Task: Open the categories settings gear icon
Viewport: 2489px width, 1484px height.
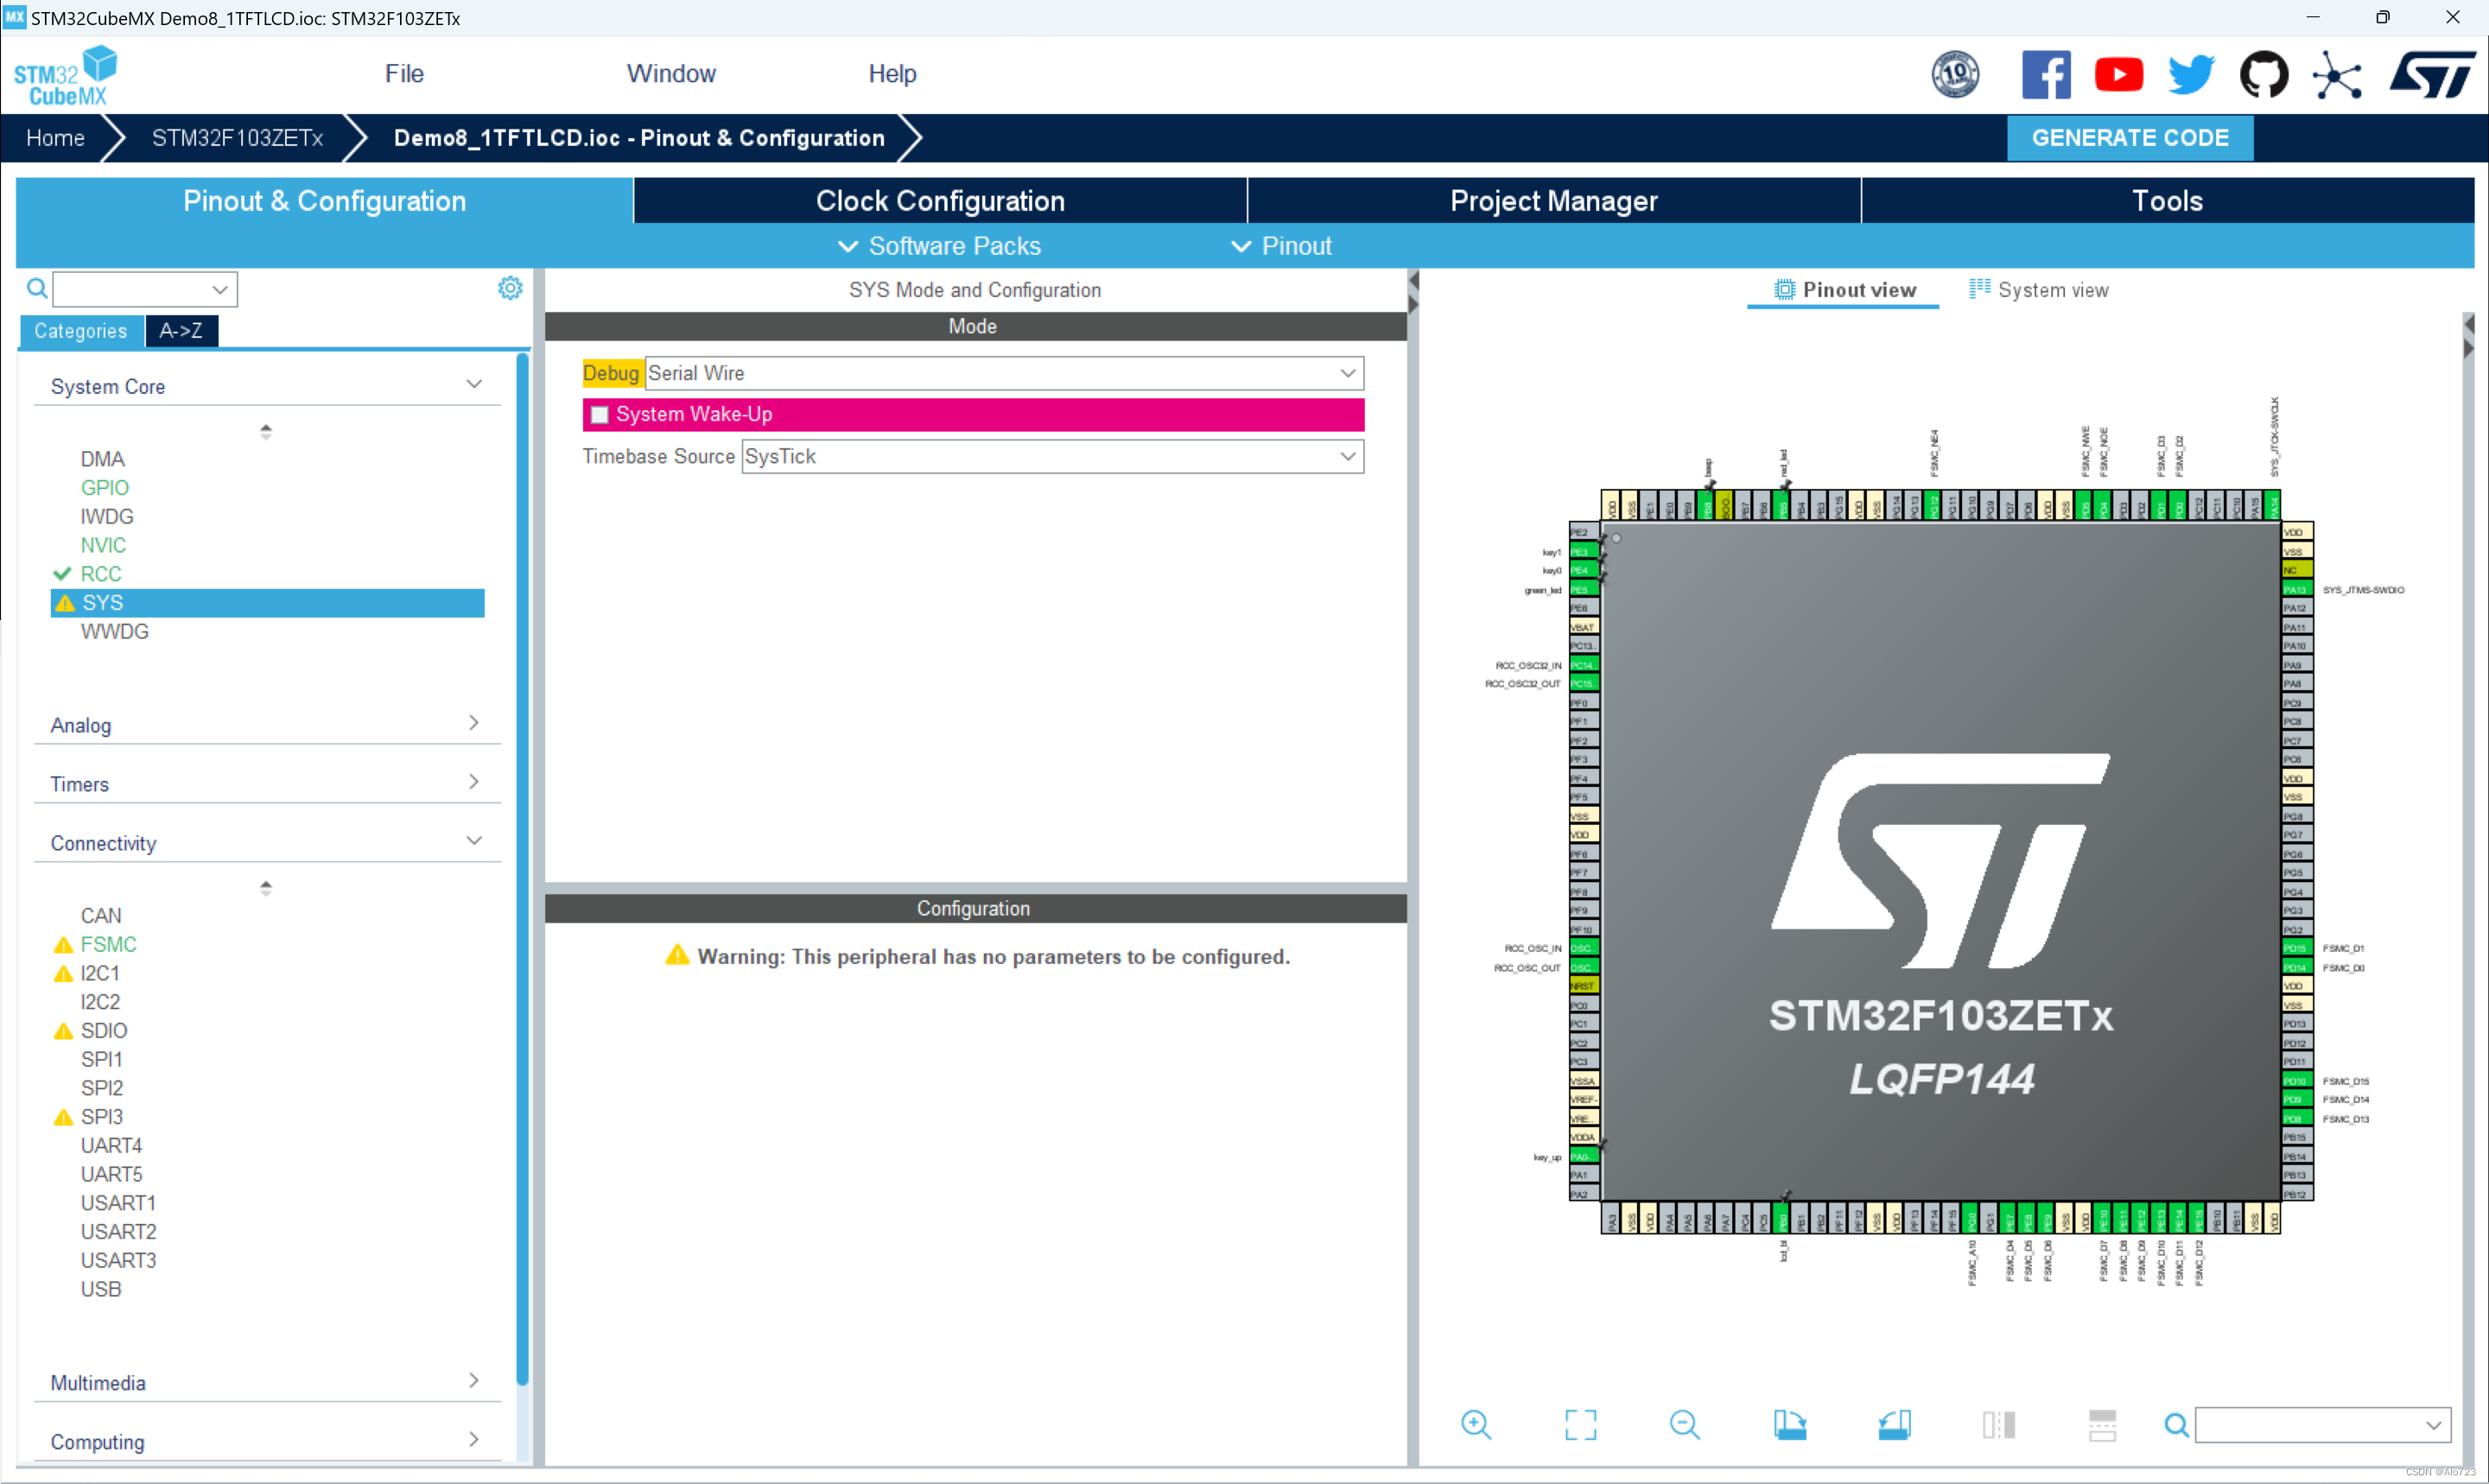Action: coord(510,289)
